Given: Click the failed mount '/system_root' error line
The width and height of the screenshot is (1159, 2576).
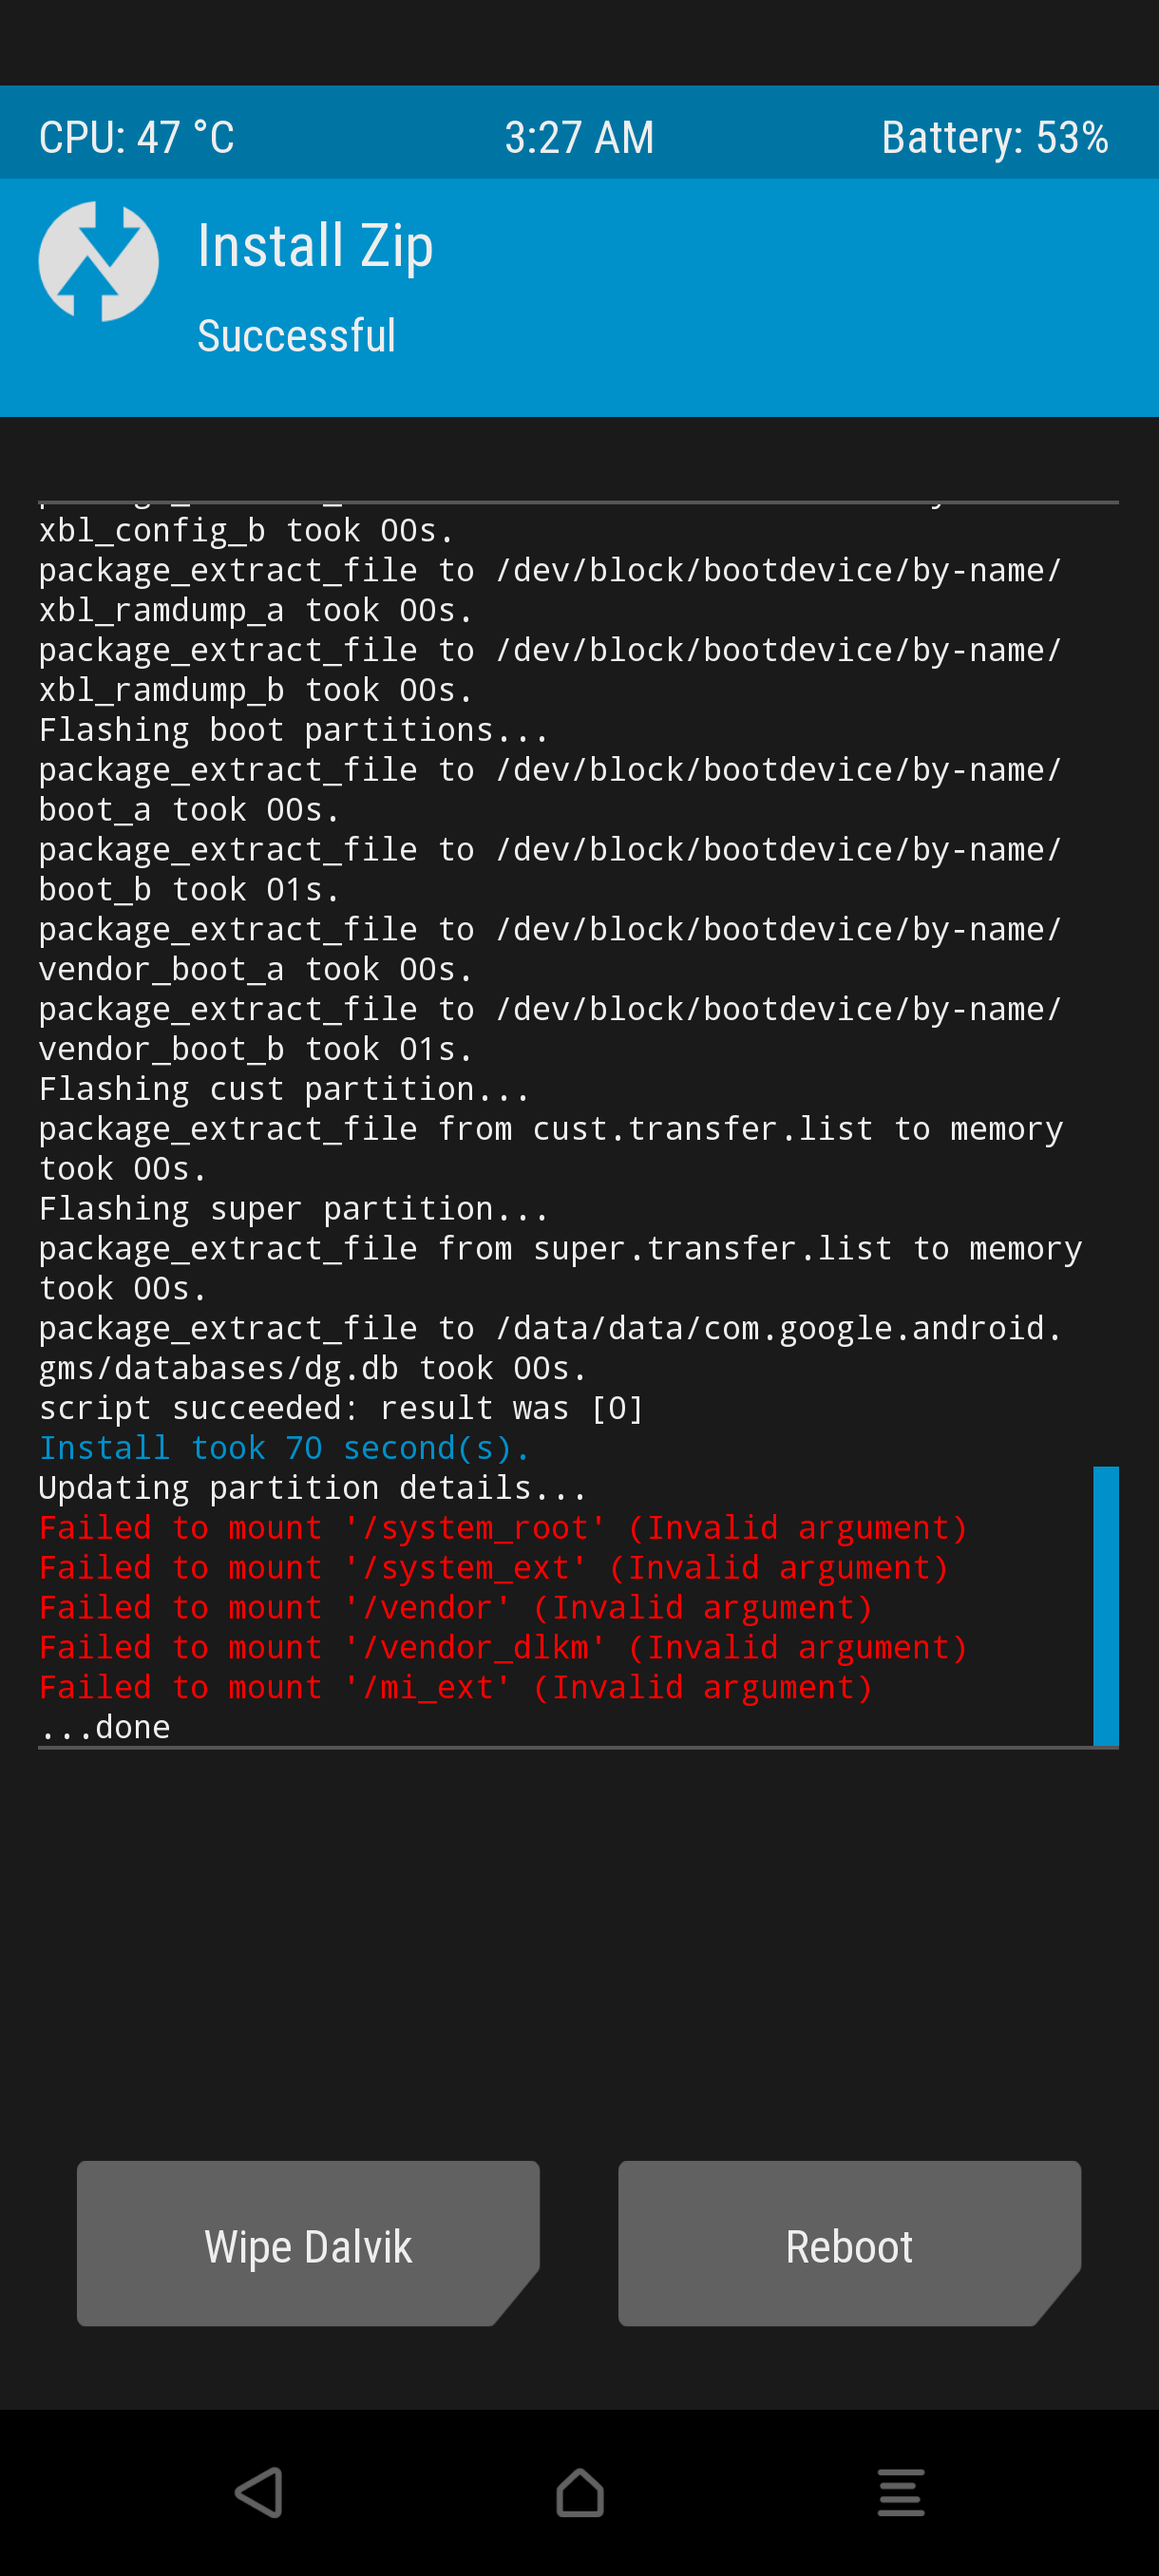Looking at the screenshot, I should tap(503, 1528).
